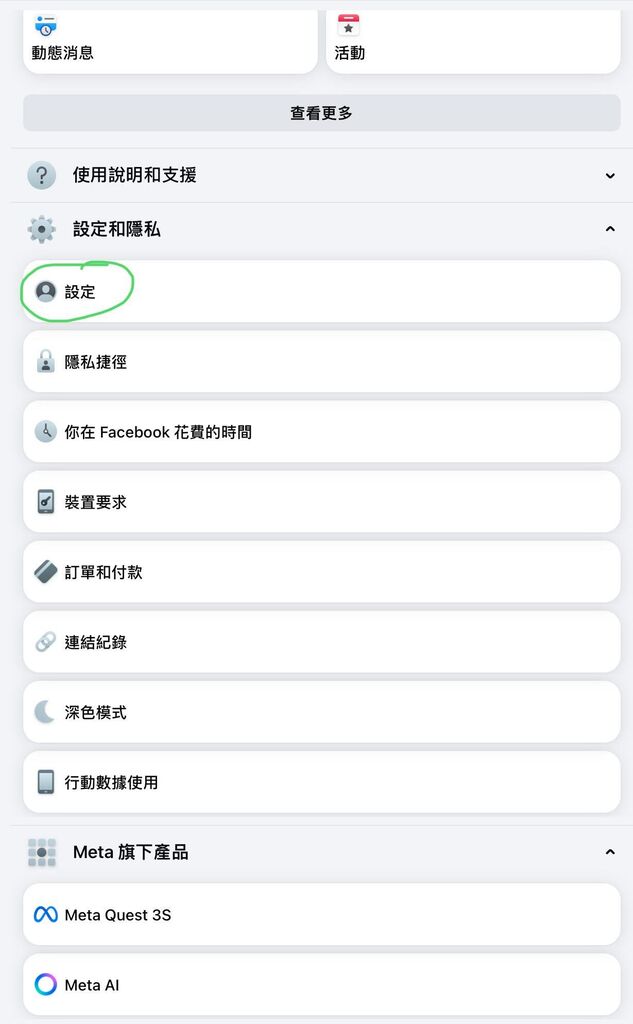This screenshot has height=1024, width=633.
Task: Open the 動態消息 shortcut card
Action: tap(170, 40)
